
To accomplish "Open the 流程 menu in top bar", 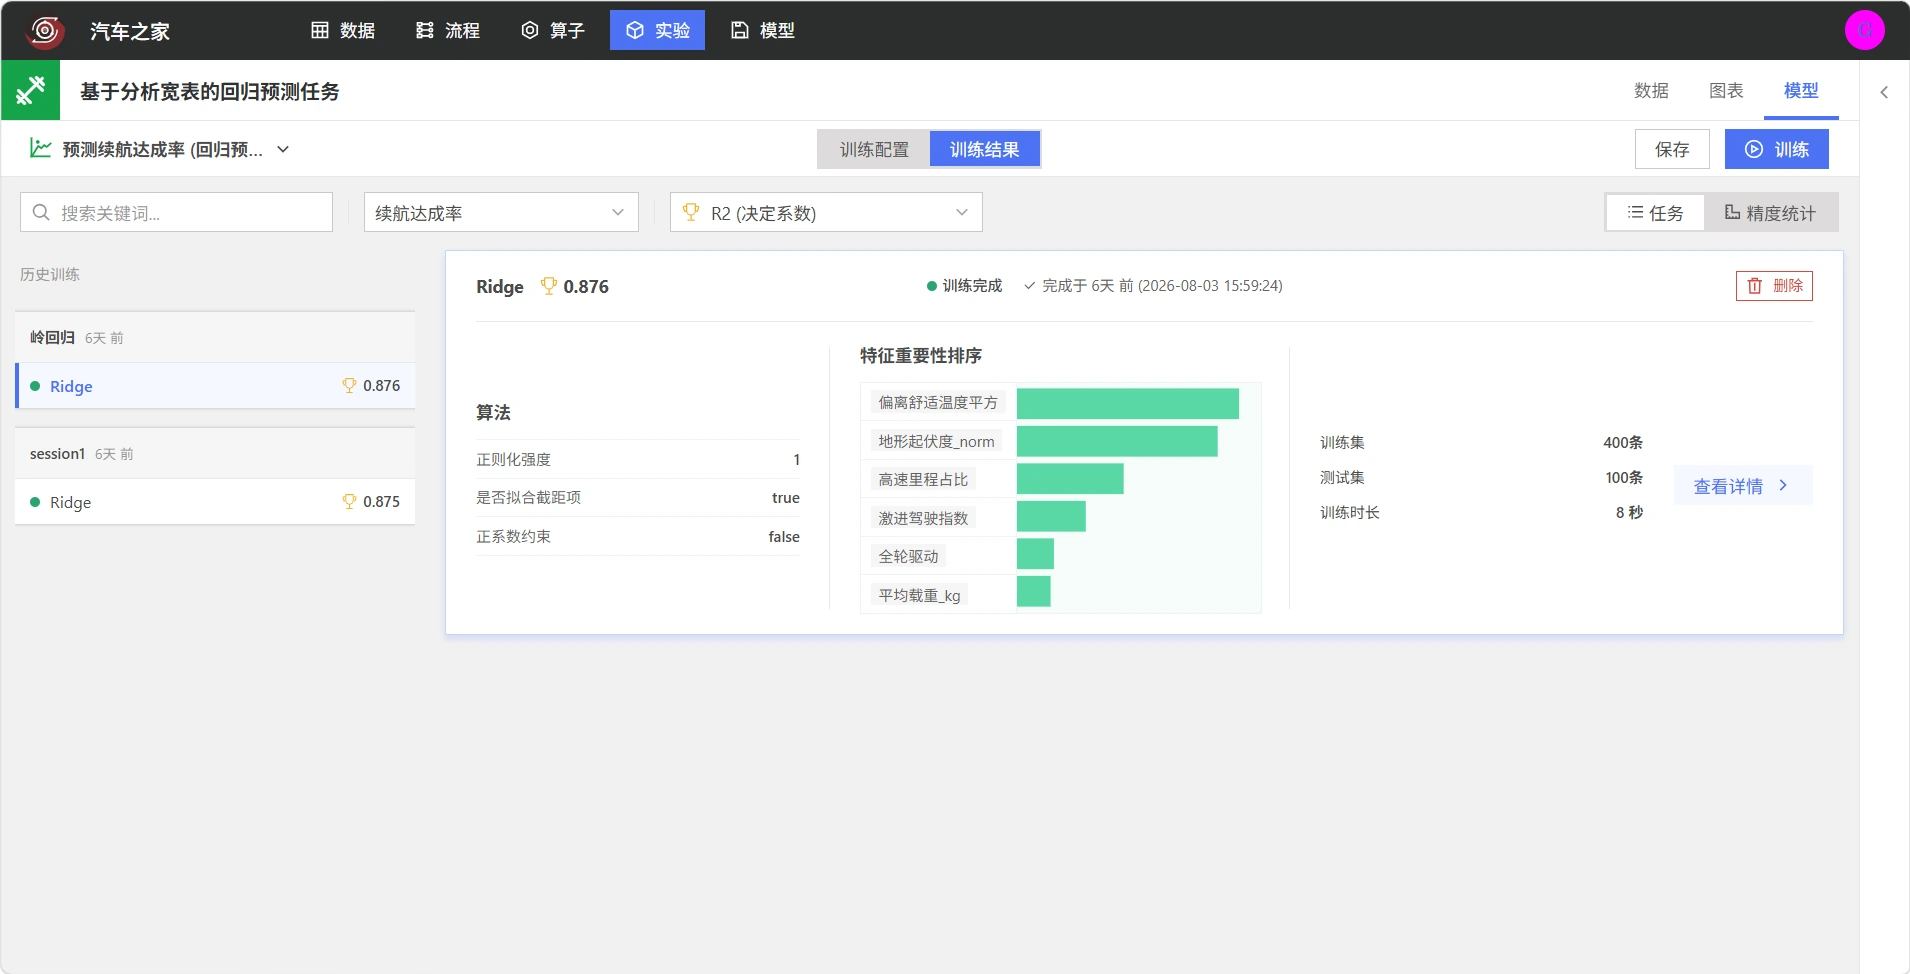I will click(448, 31).
